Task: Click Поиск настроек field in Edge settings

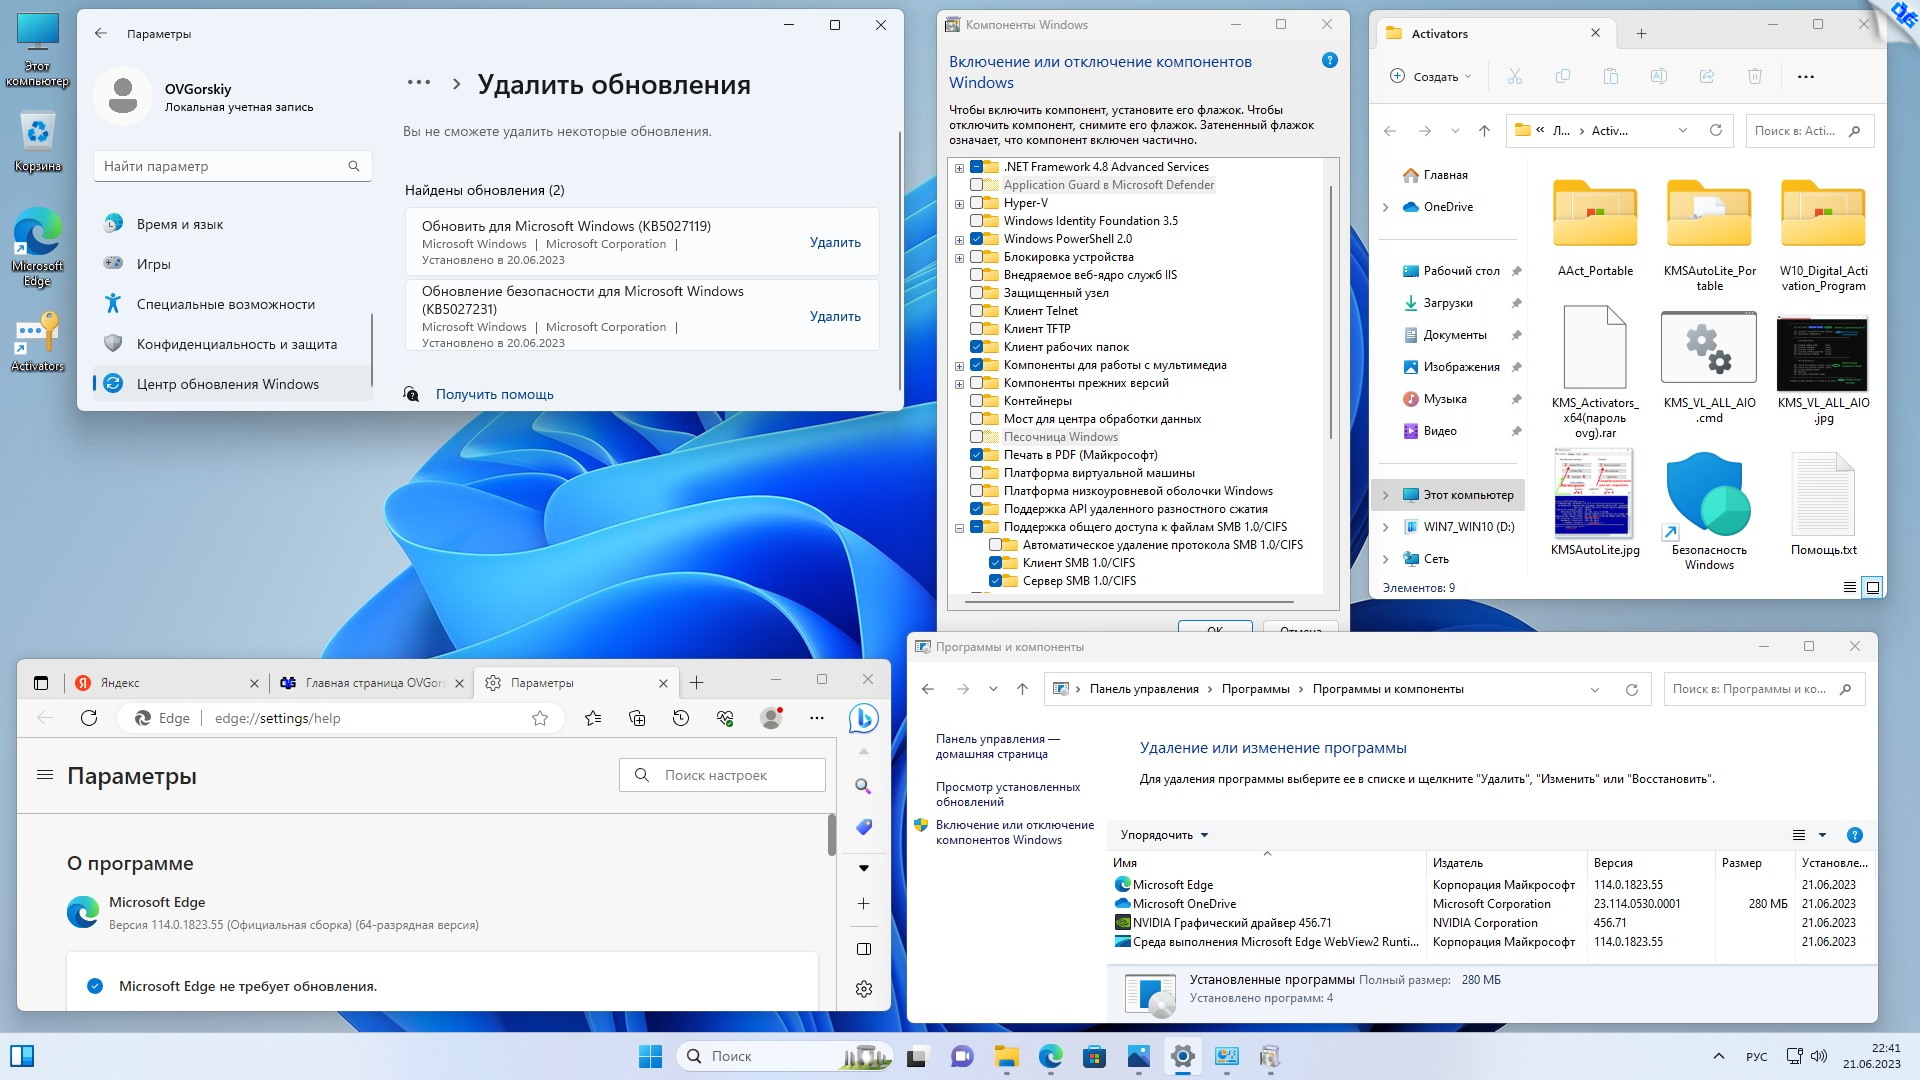Action: pos(723,775)
